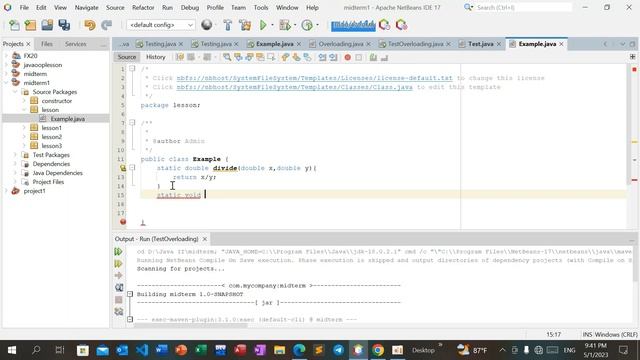Open the Refactor menu
The image size is (640, 360).
click(143, 7)
